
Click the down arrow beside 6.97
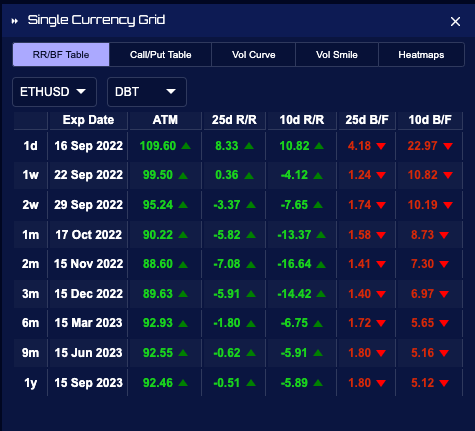[x=444, y=294]
